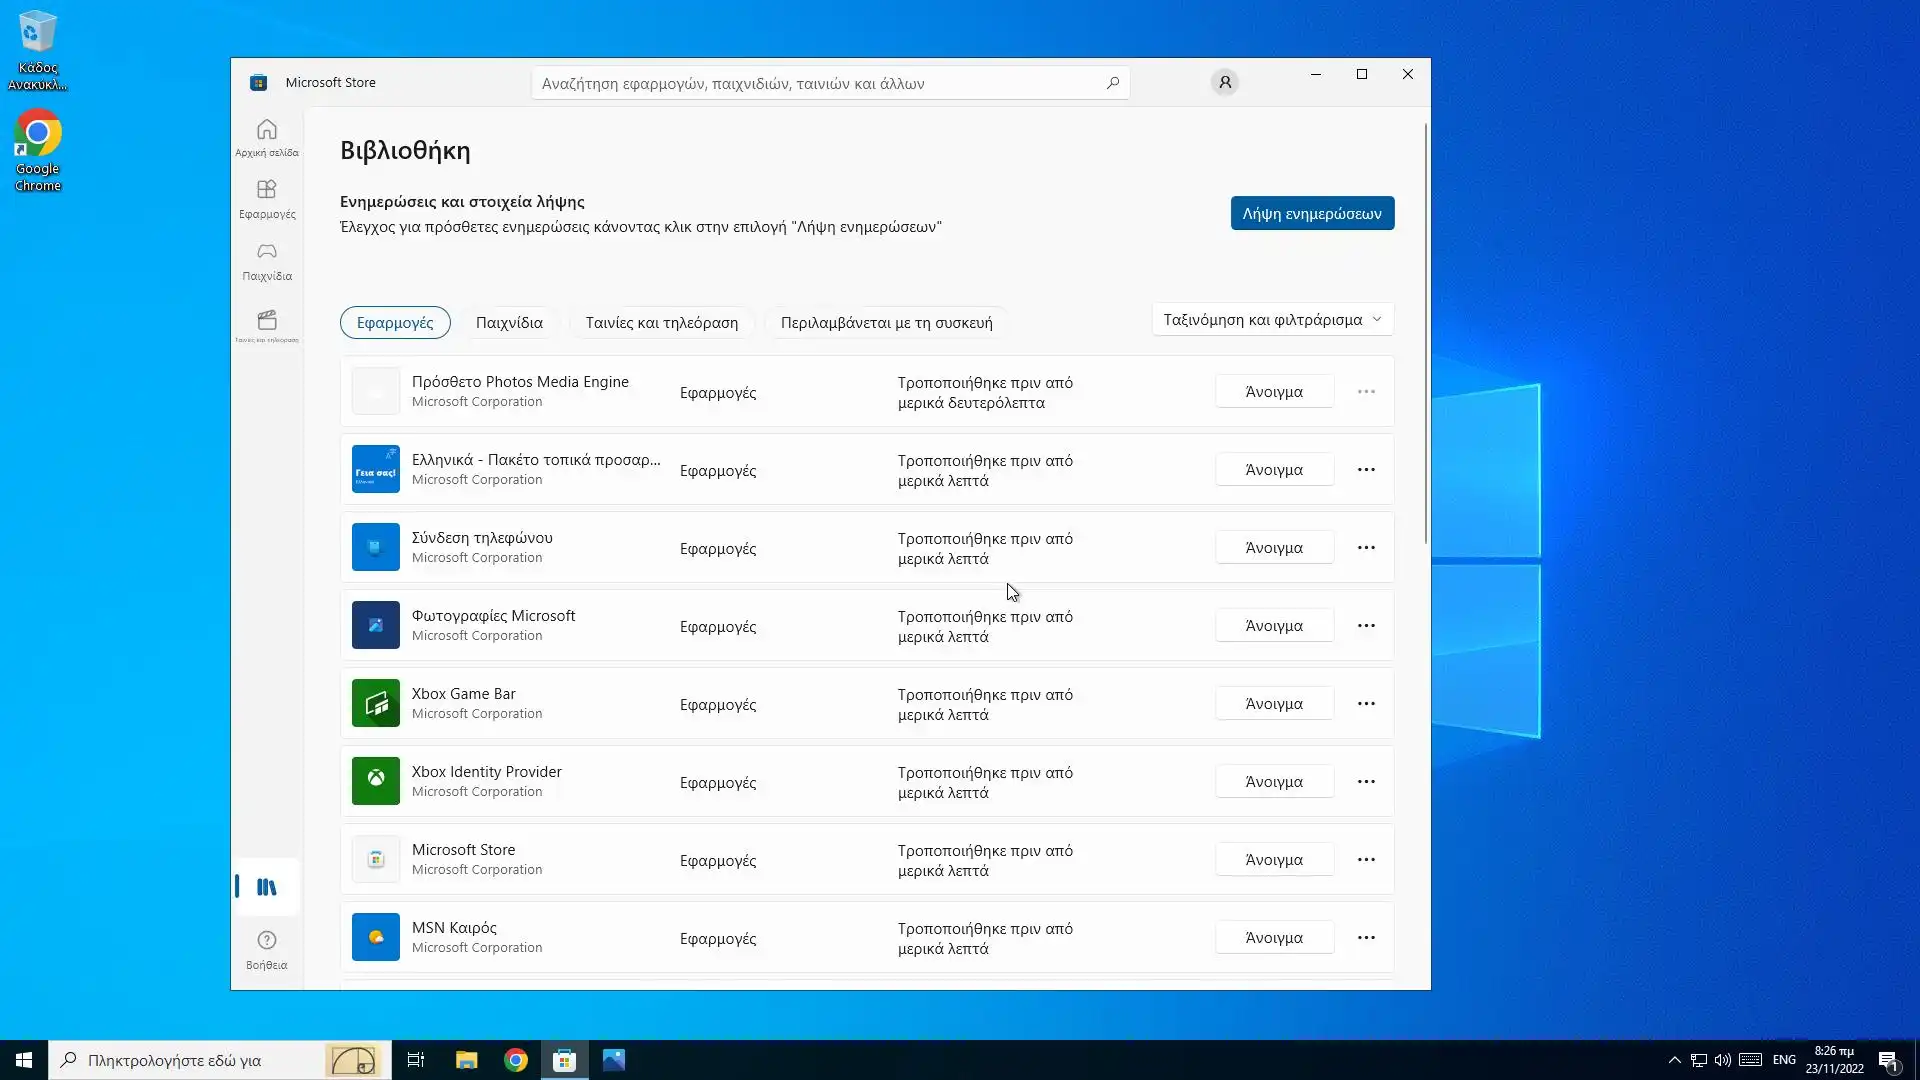Click the Xbox Game Bar app icon
The width and height of the screenshot is (1920, 1080).
coord(375,703)
